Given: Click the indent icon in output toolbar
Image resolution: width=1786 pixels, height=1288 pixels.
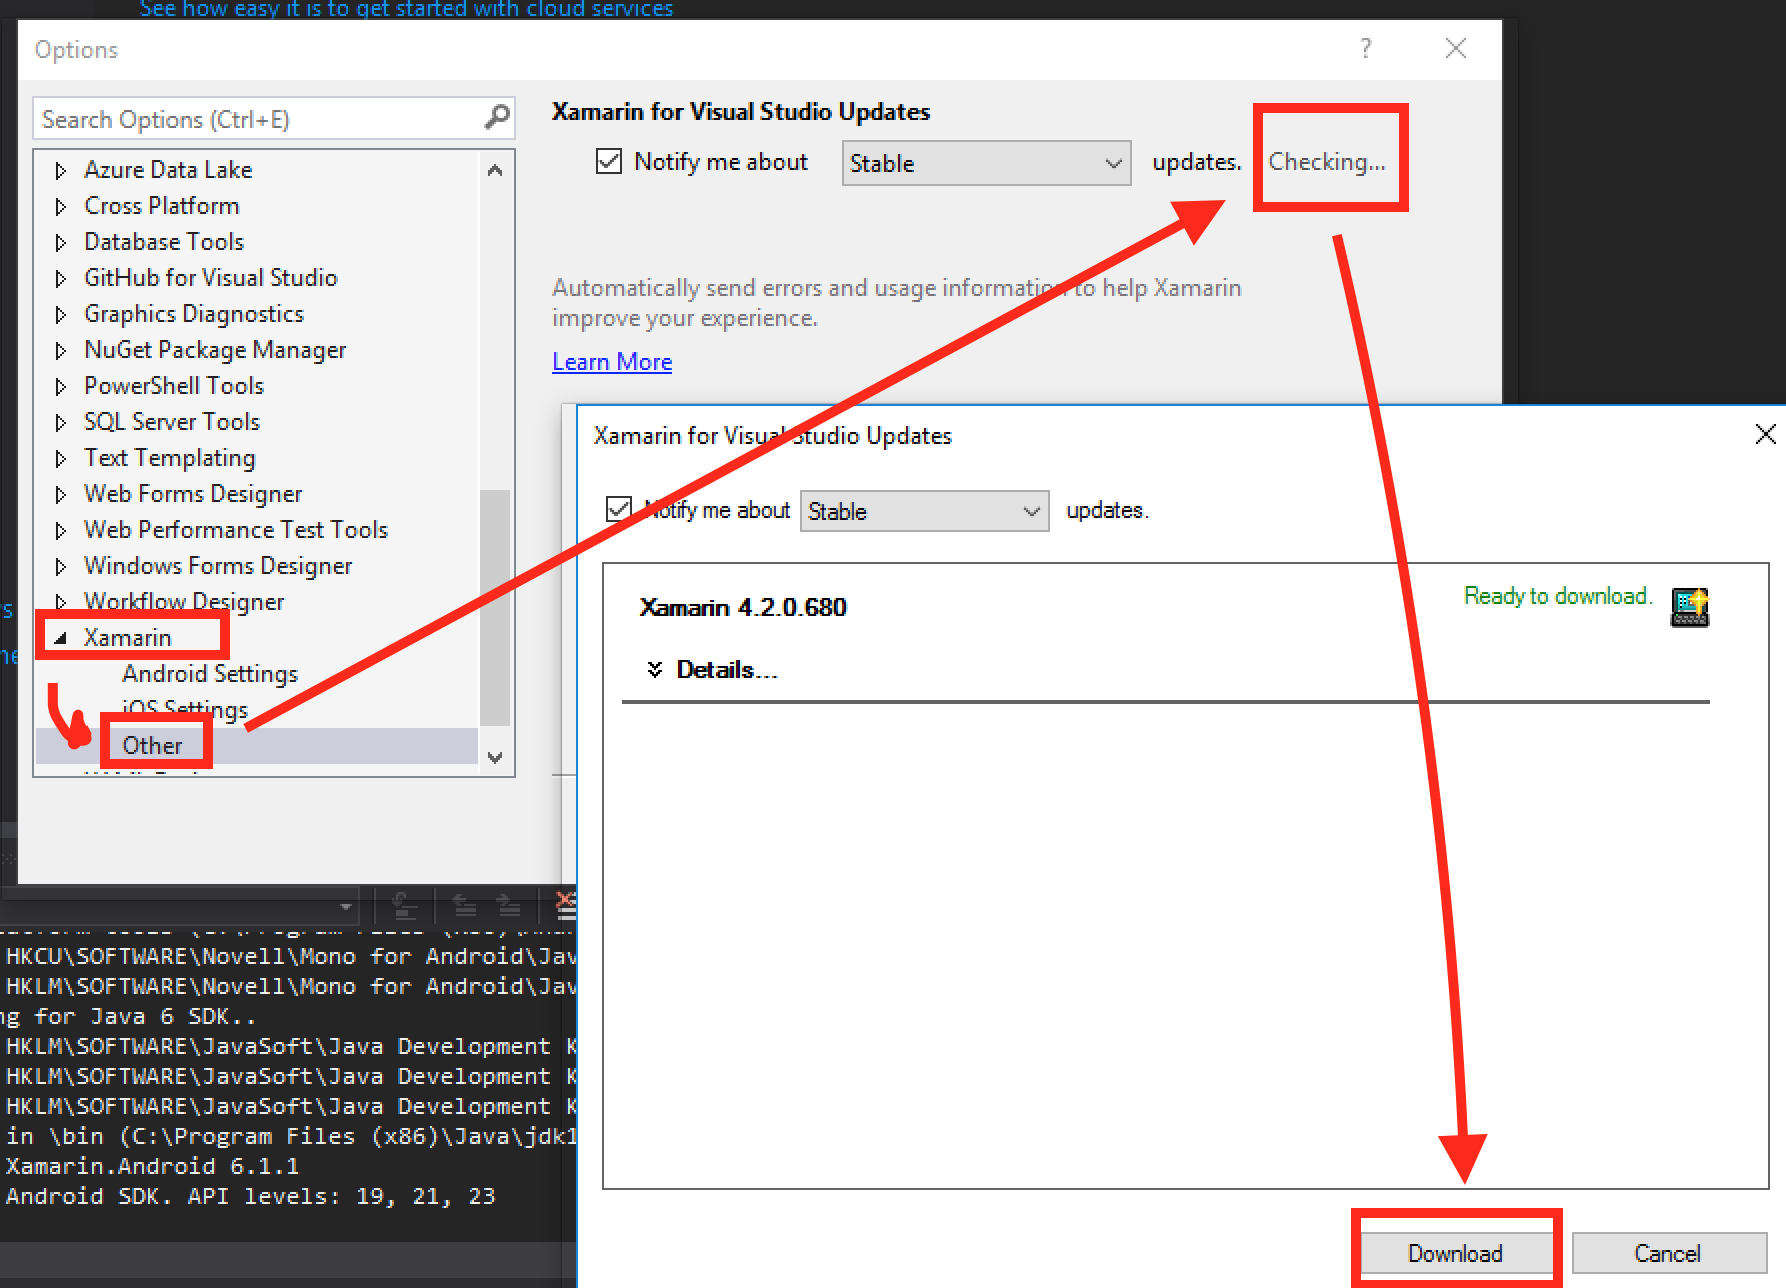Looking at the screenshot, I should [x=509, y=906].
